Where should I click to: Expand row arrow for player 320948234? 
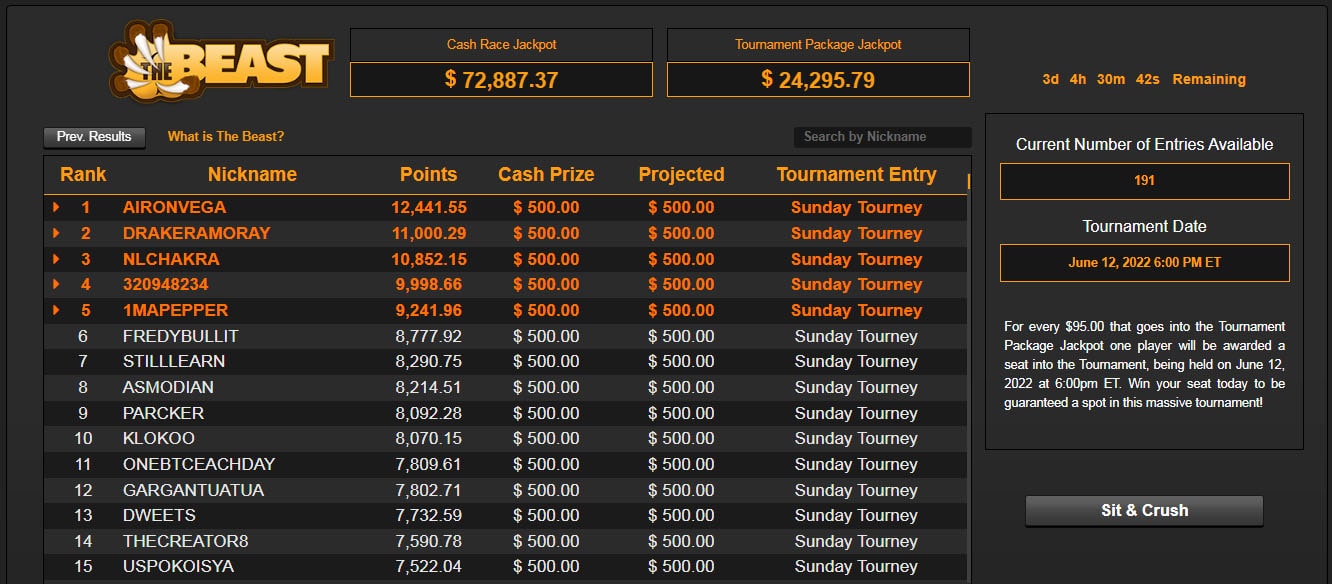(x=56, y=284)
